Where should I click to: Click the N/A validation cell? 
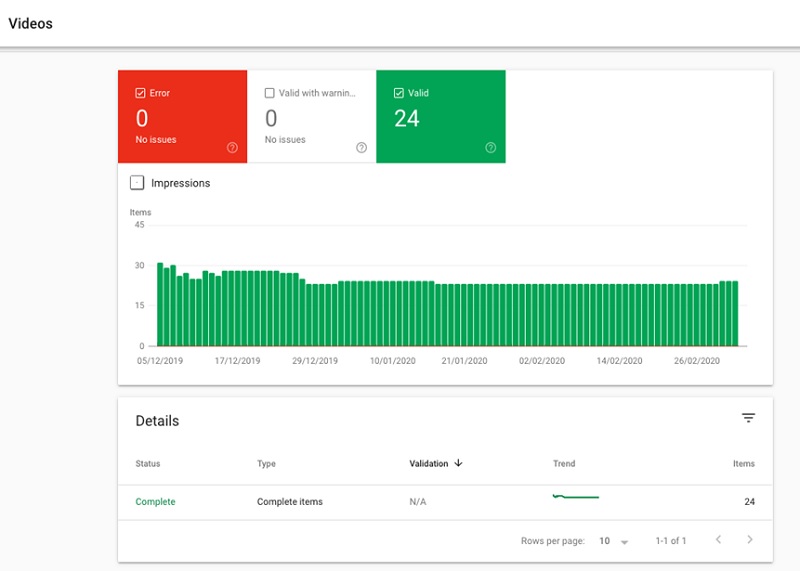(418, 502)
